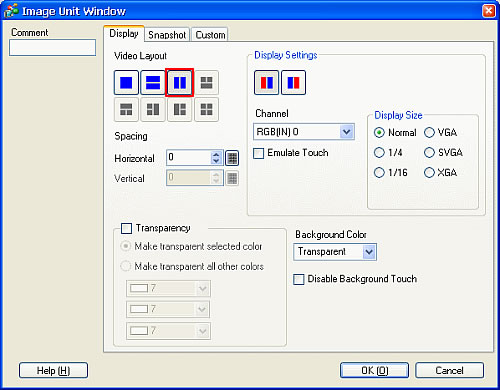Enable the Emulate Touch checkbox

(258, 153)
